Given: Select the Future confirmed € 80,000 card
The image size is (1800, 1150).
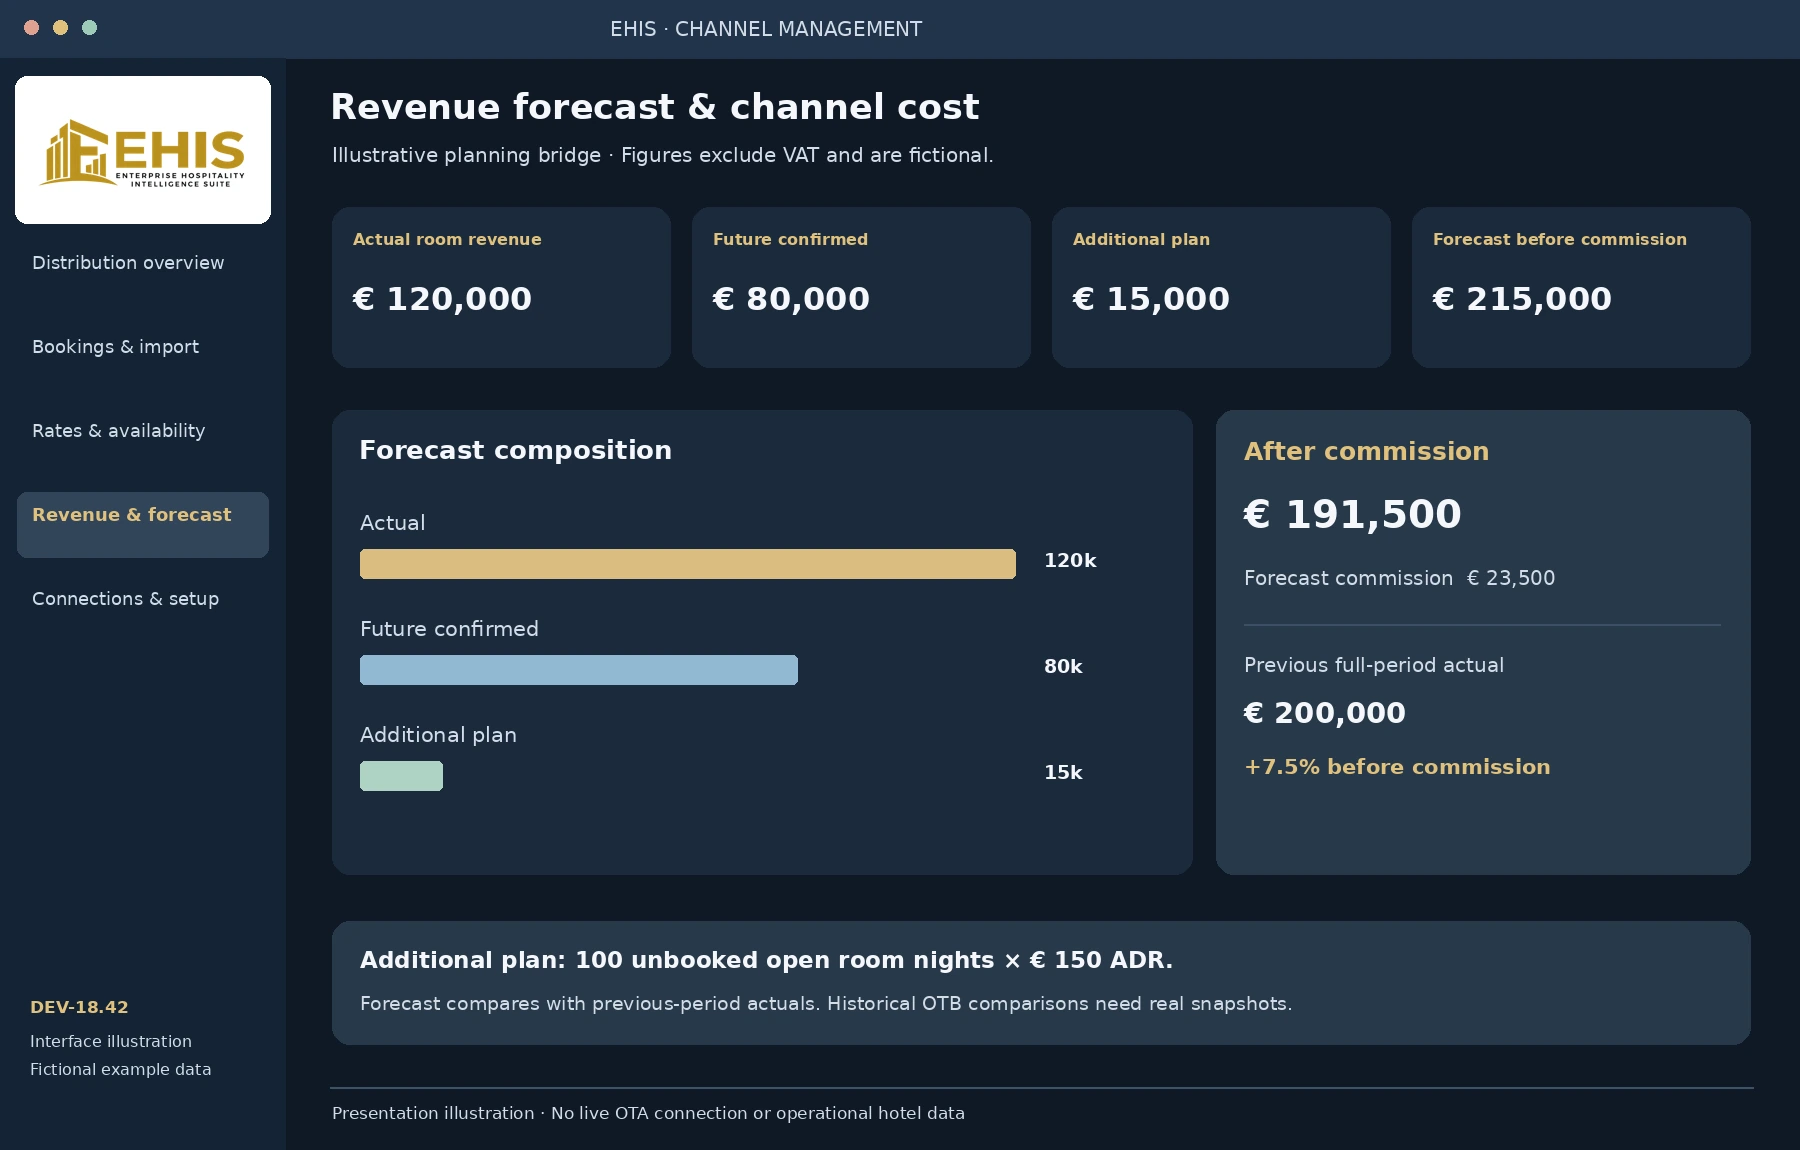Looking at the screenshot, I should (861, 287).
